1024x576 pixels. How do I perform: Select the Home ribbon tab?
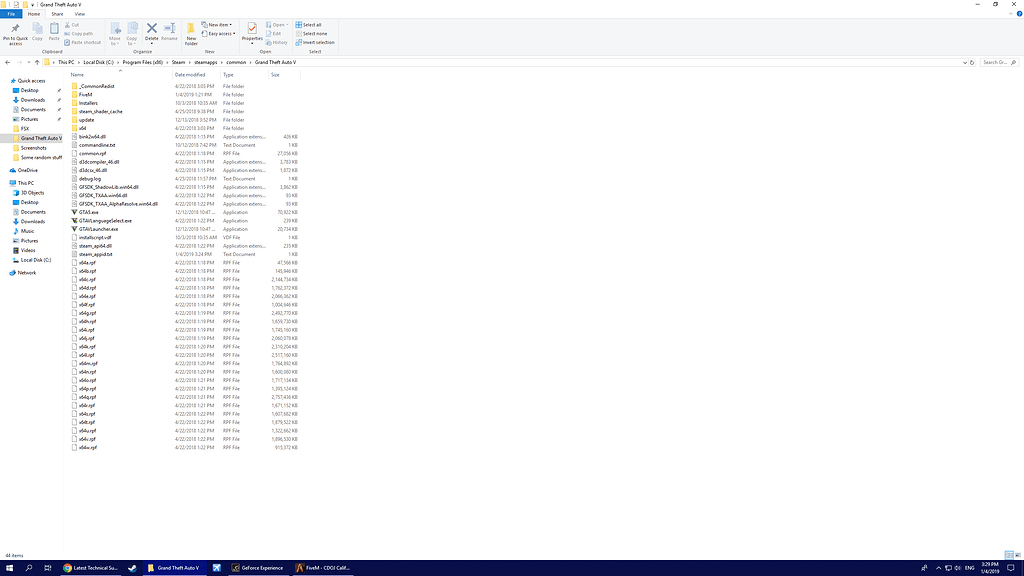coord(34,14)
